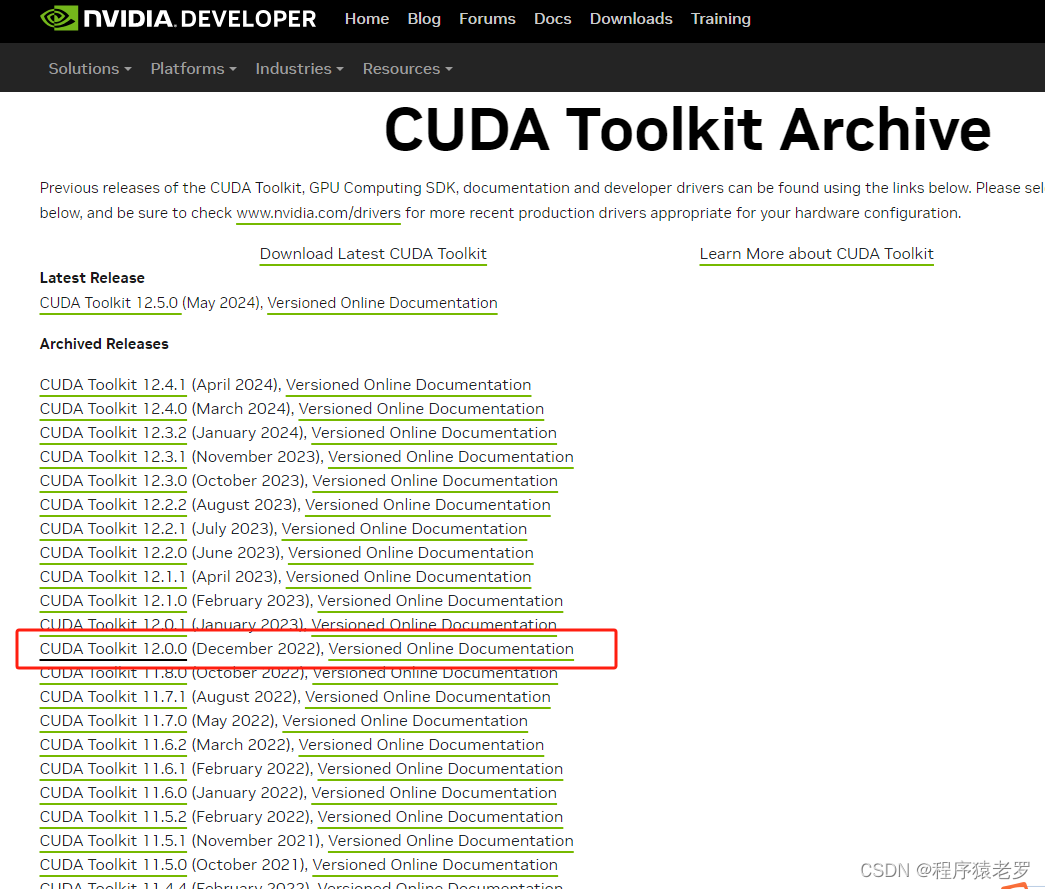
Task: Select the (May 2024) date text
Action: pyautogui.click(x=223, y=303)
